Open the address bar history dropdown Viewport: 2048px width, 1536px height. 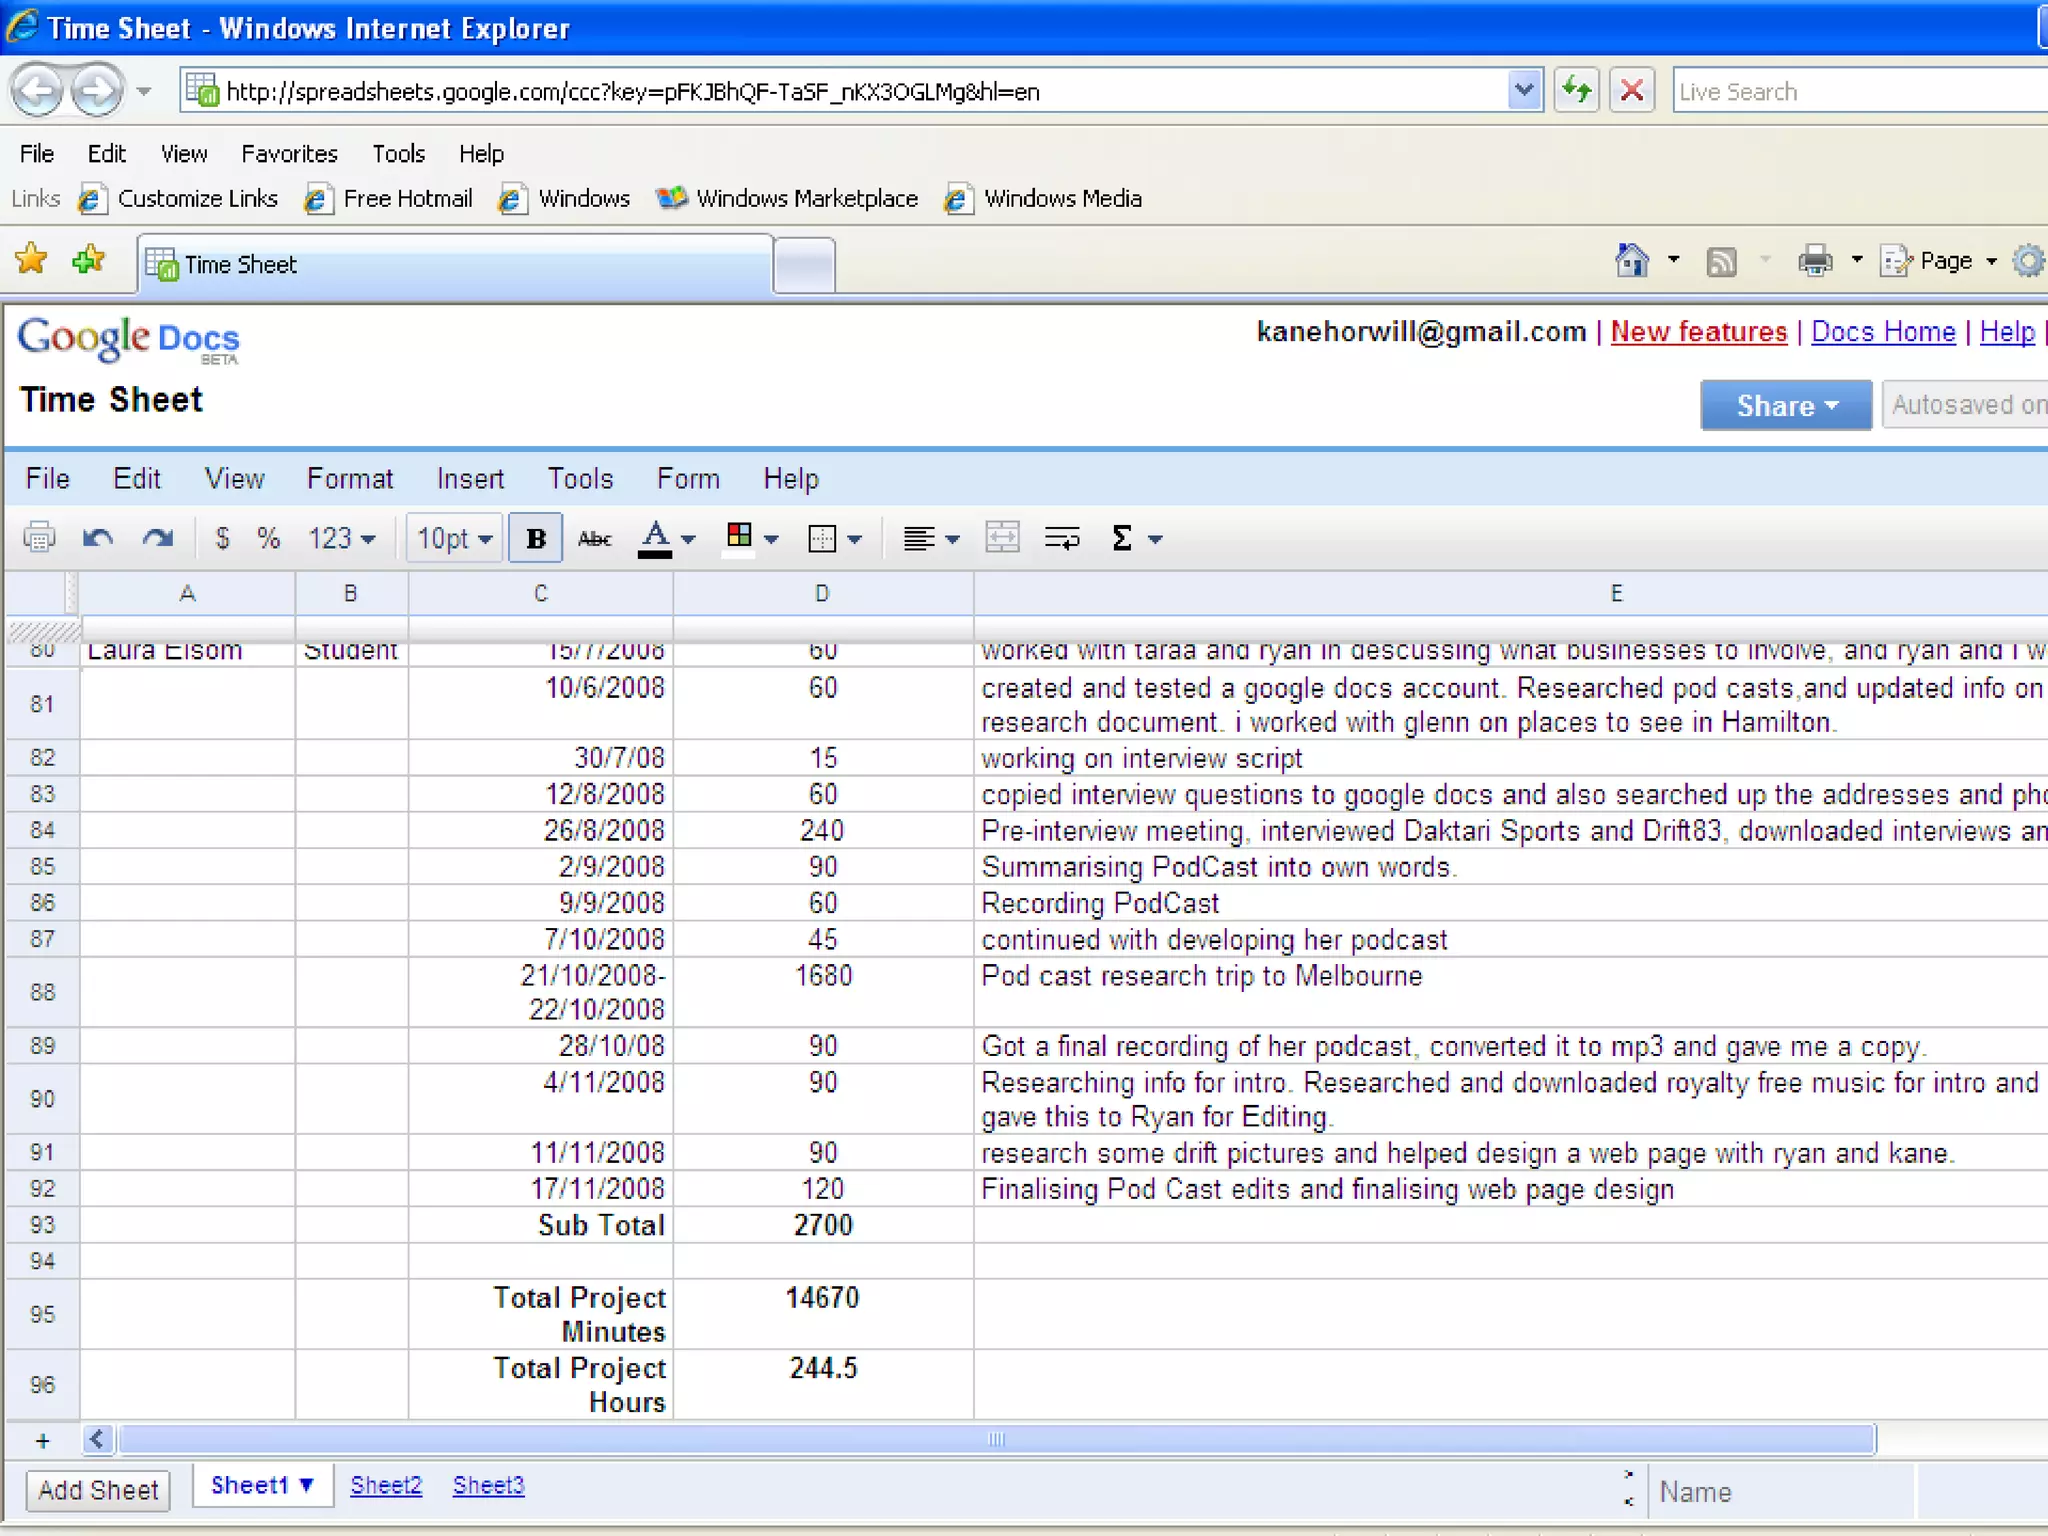[1523, 91]
